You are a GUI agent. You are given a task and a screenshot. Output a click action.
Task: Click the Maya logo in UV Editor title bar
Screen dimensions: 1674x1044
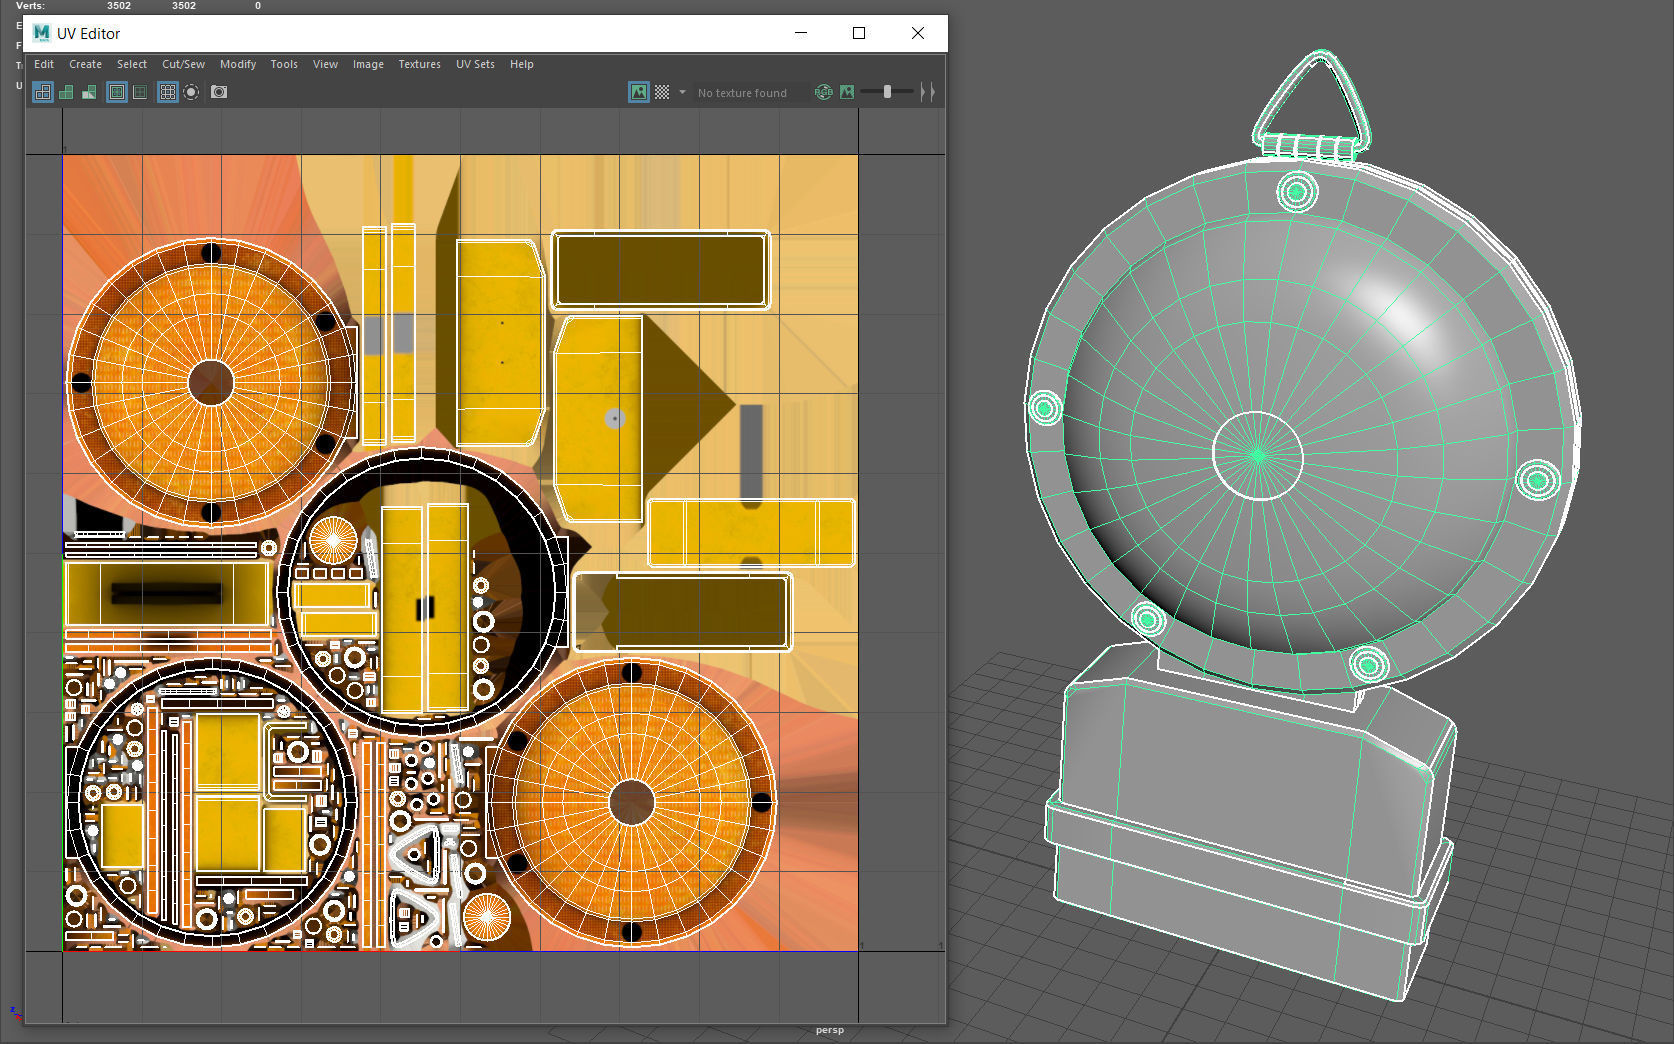pyautogui.click(x=41, y=33)
